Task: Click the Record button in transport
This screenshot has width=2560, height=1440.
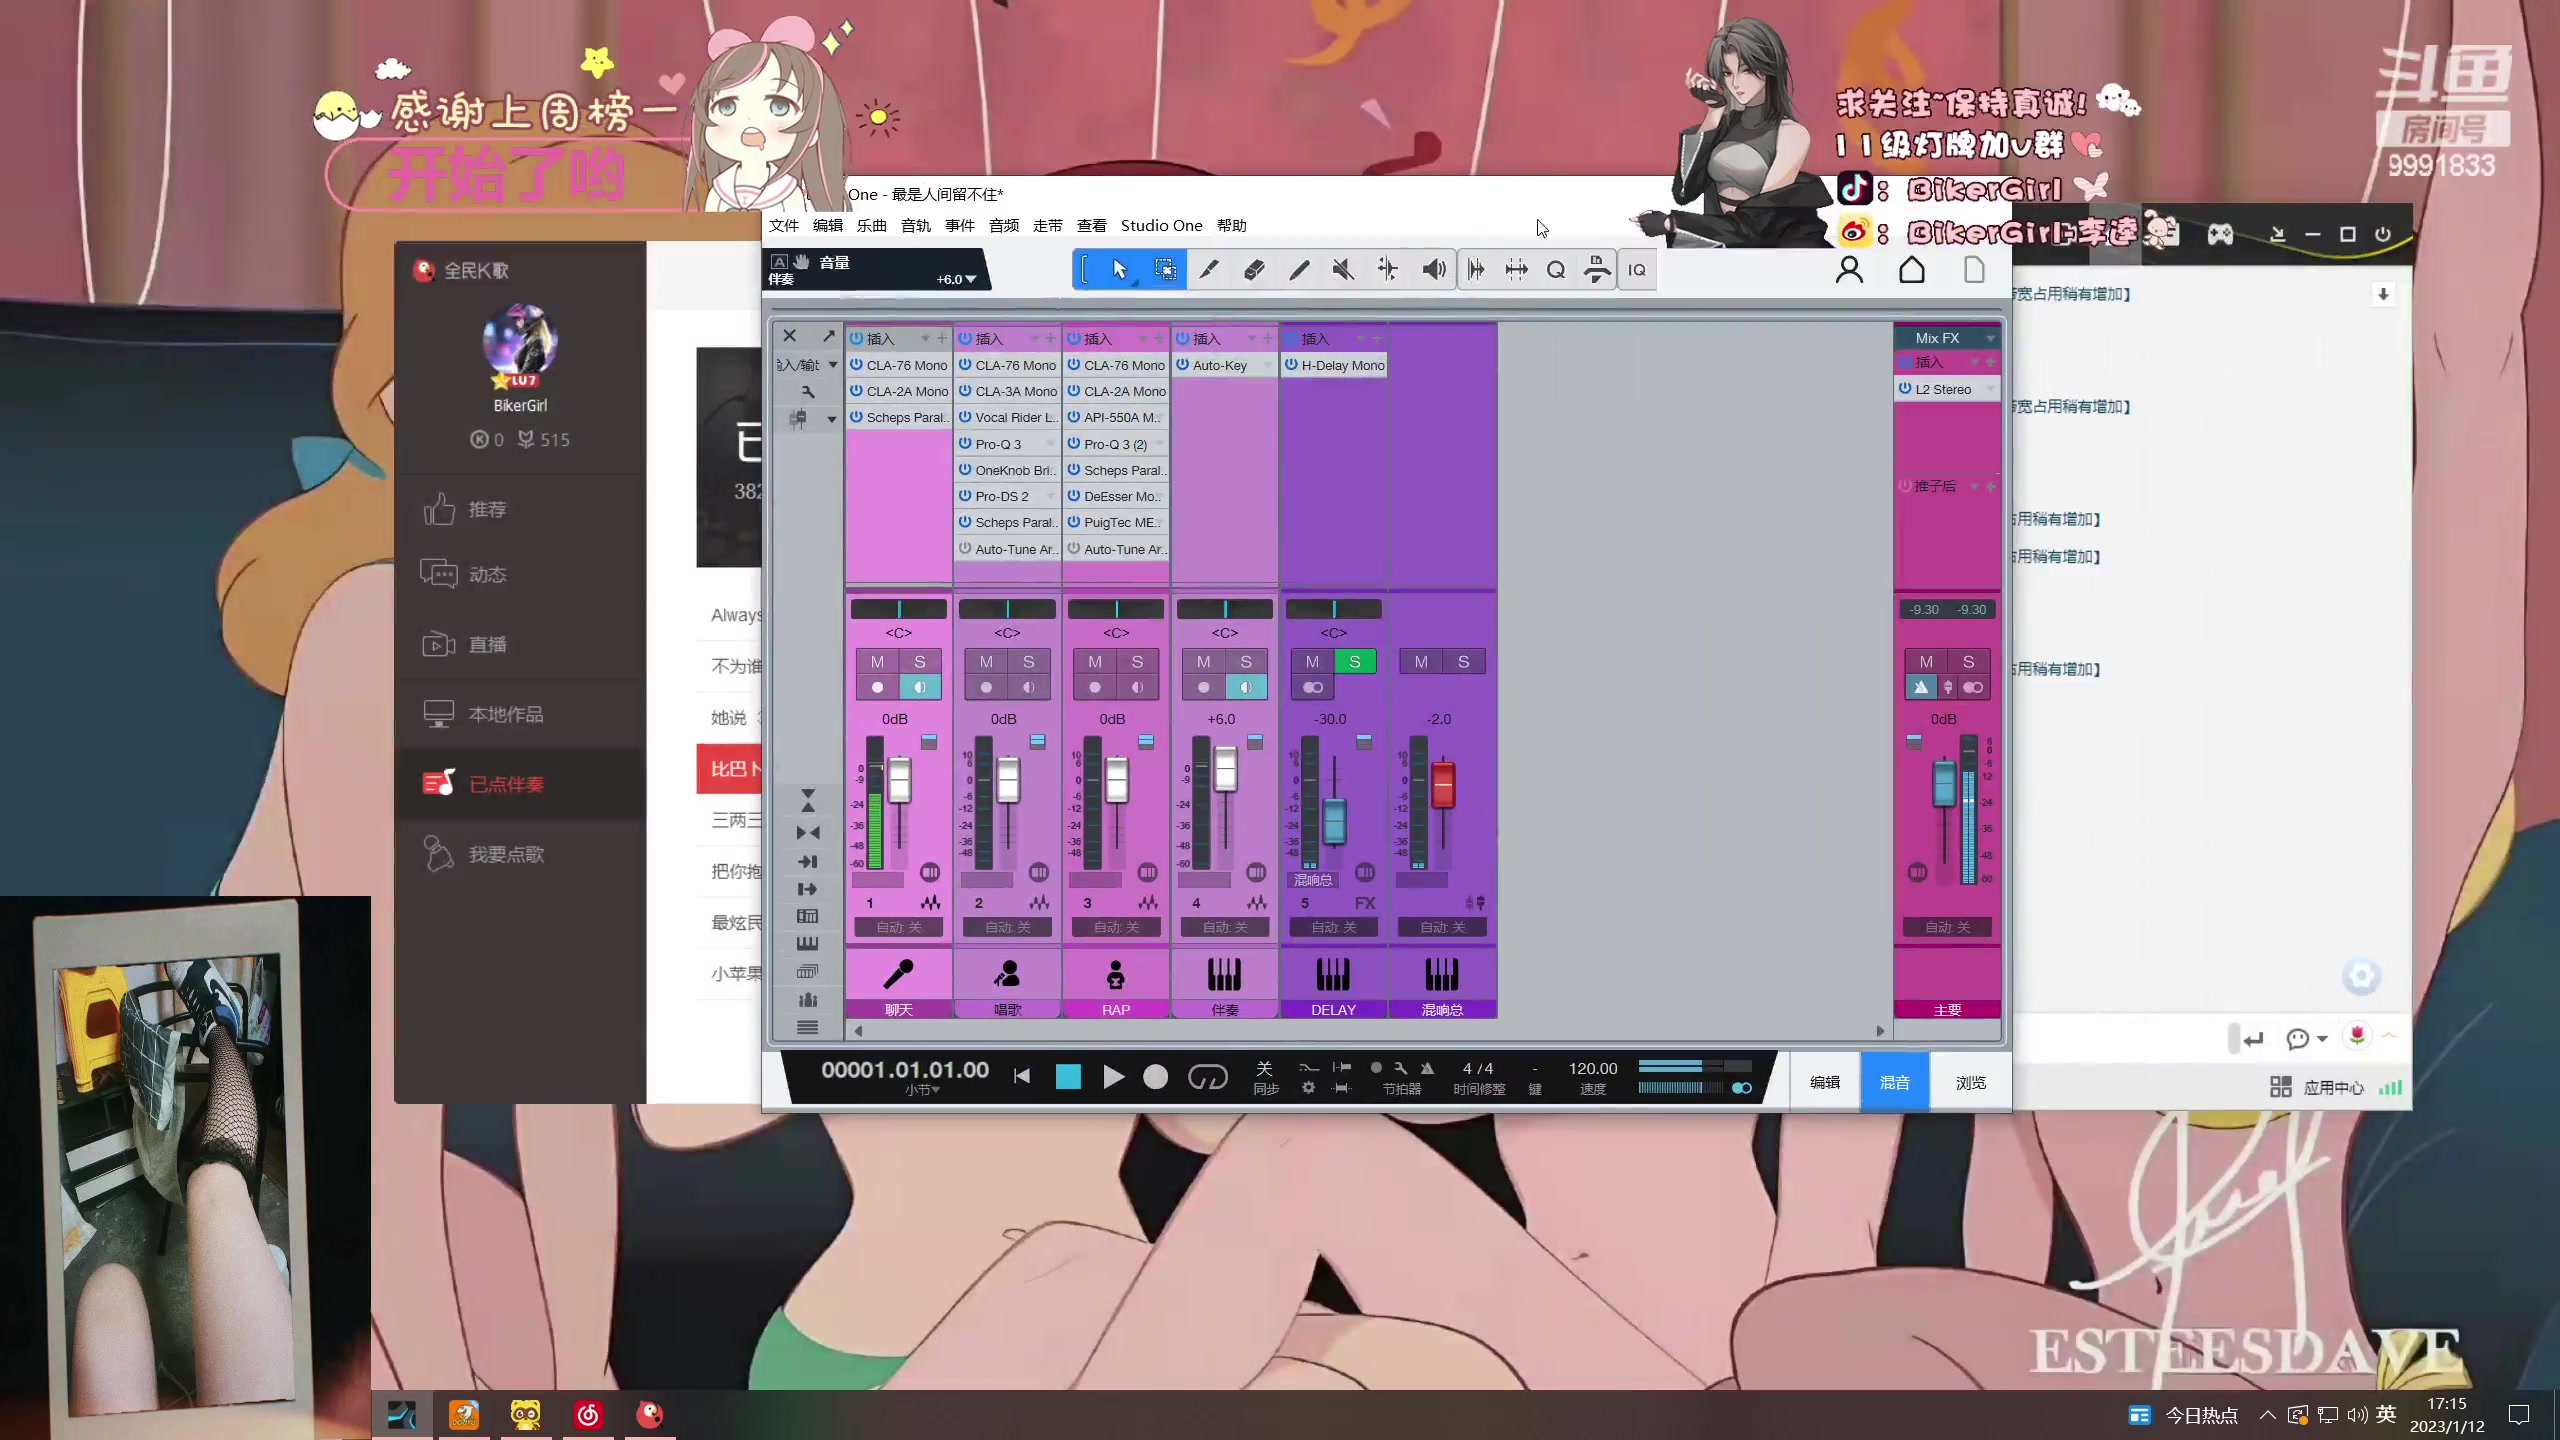Action: 1155,1076
